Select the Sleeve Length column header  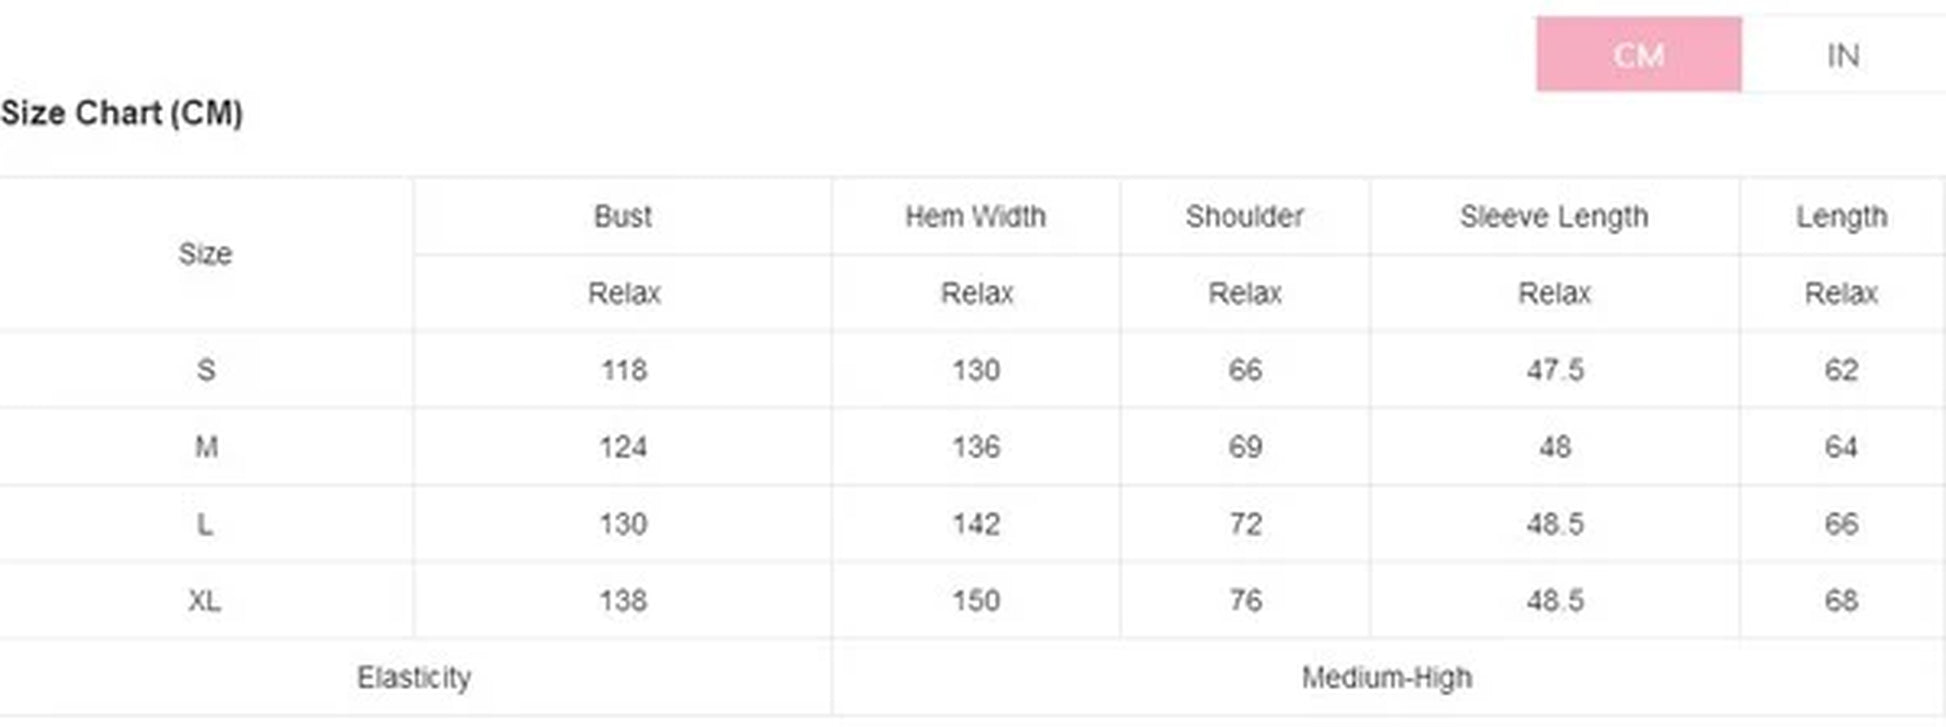[1553, 216]
